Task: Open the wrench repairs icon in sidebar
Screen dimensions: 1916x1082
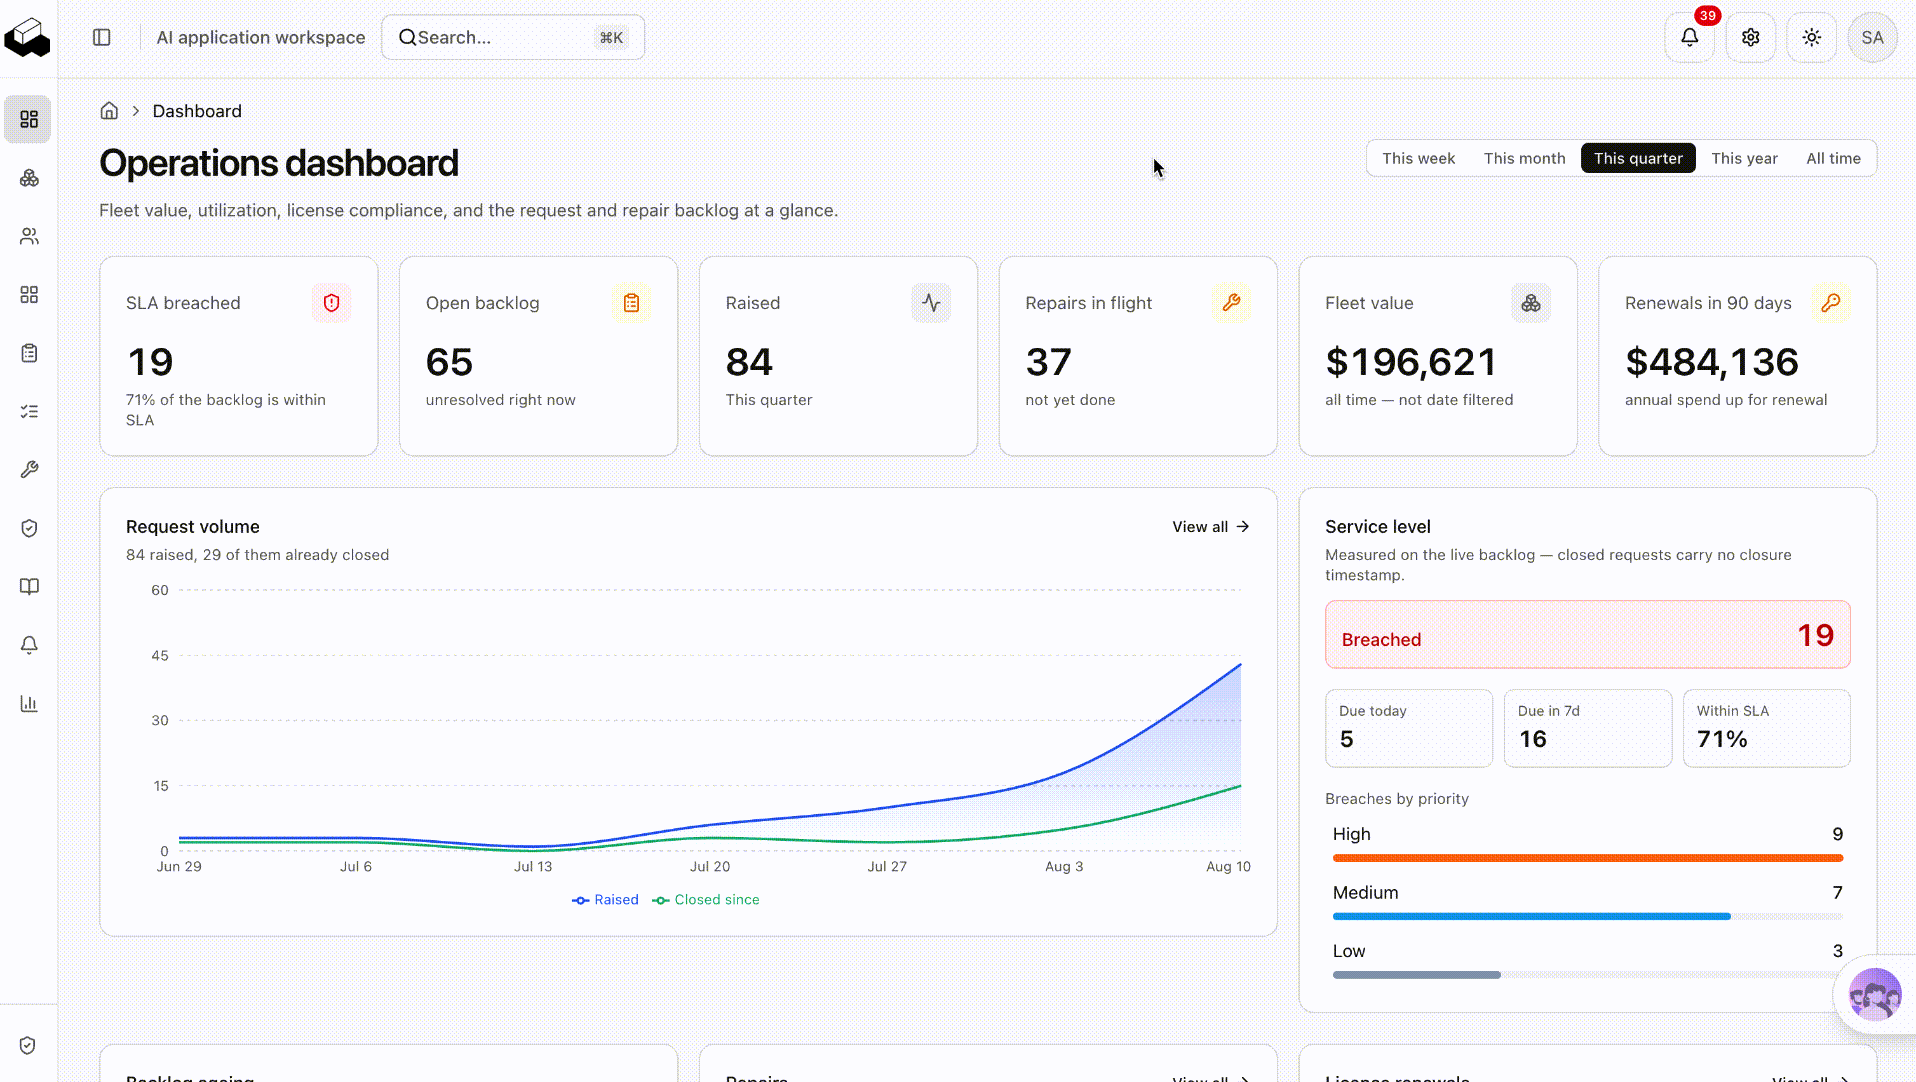Action: click(x=29, y=469)
